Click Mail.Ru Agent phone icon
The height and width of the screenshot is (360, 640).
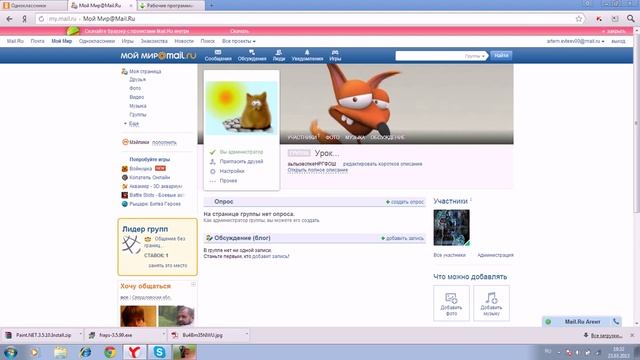[616, 322]
